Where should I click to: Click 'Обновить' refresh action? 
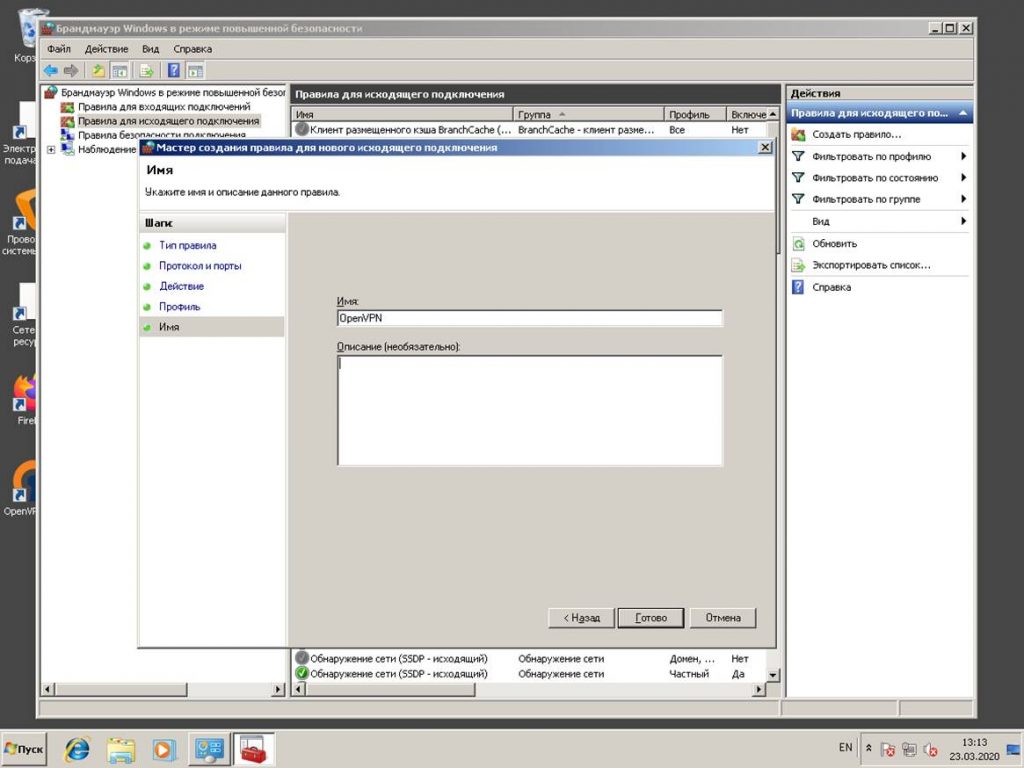[x=834, y=244]
